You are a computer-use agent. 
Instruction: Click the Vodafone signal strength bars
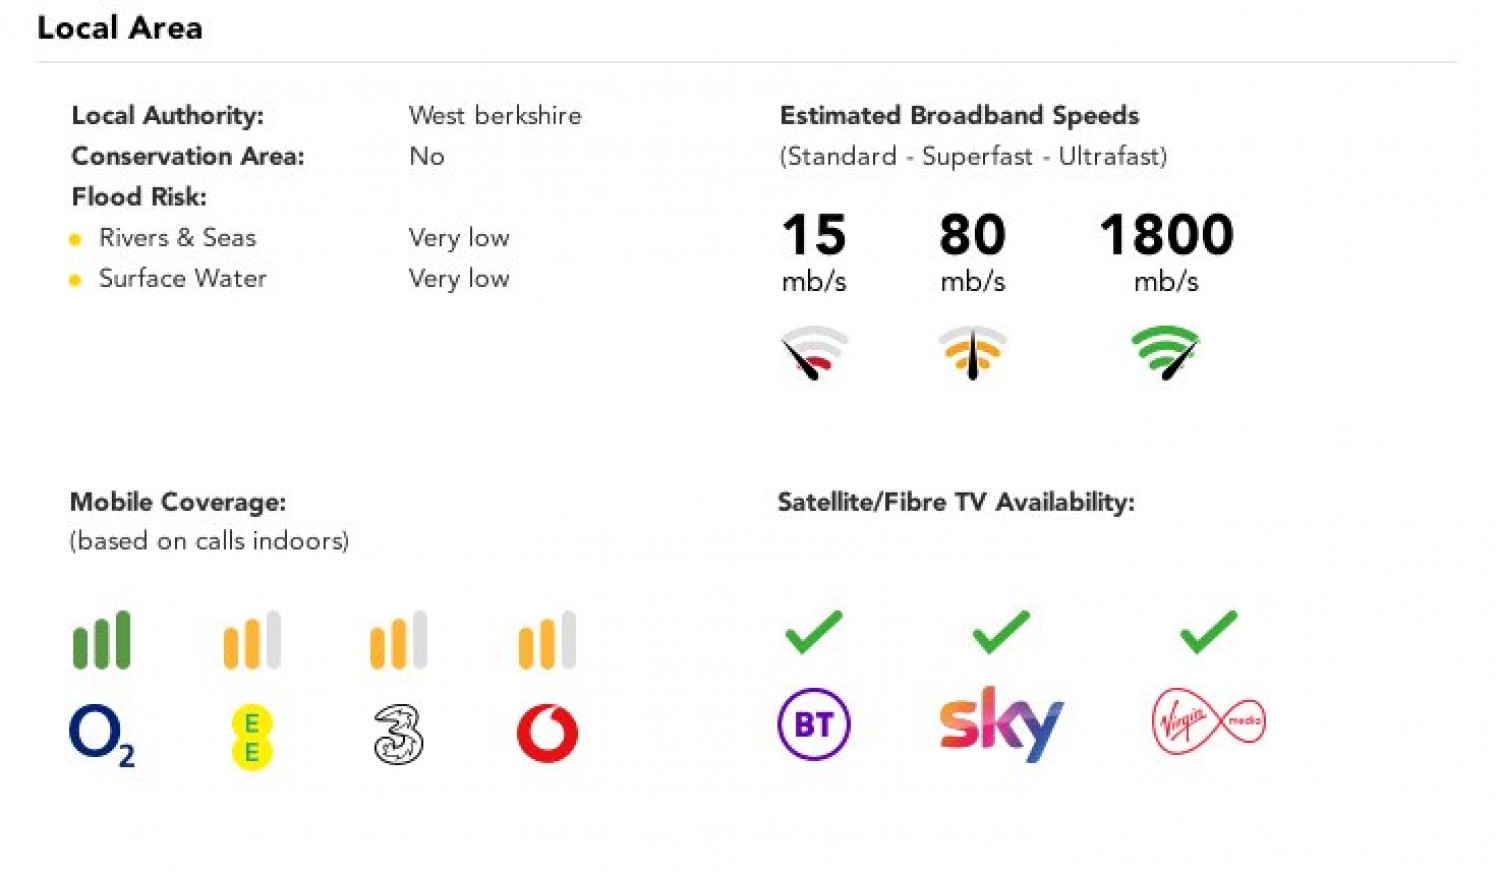547,640
